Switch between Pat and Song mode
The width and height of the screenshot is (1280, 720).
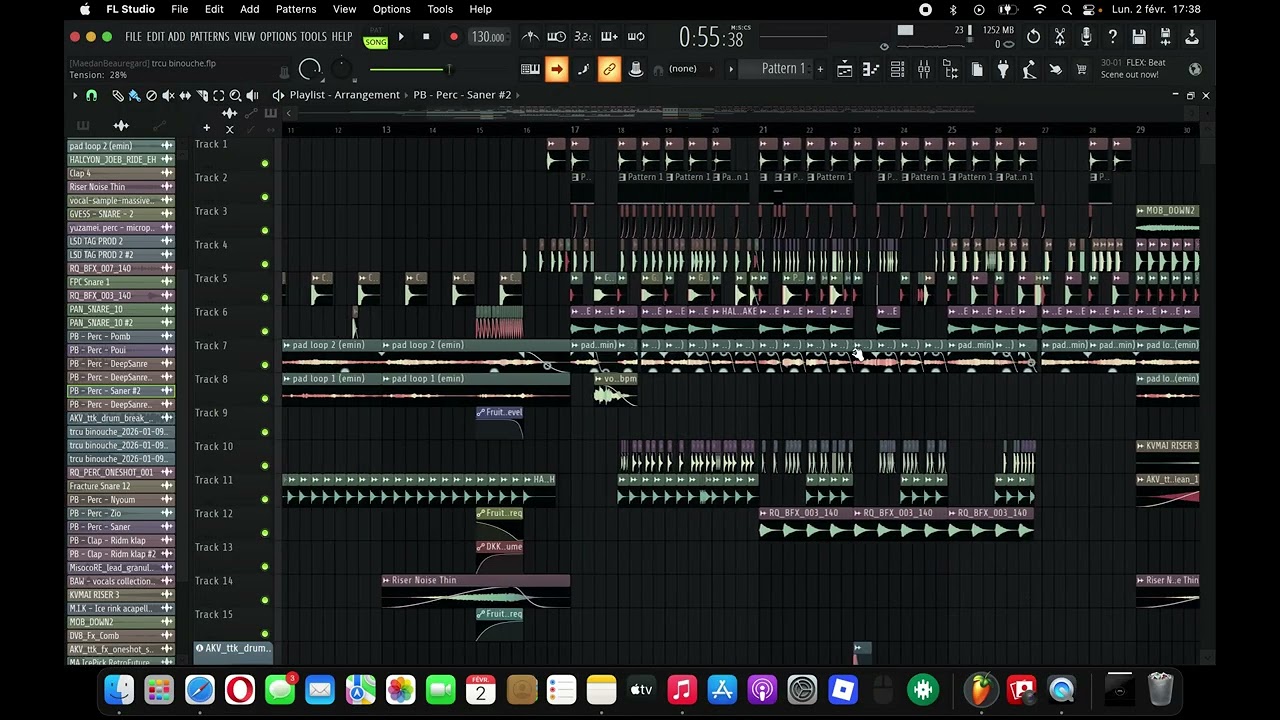376,38
